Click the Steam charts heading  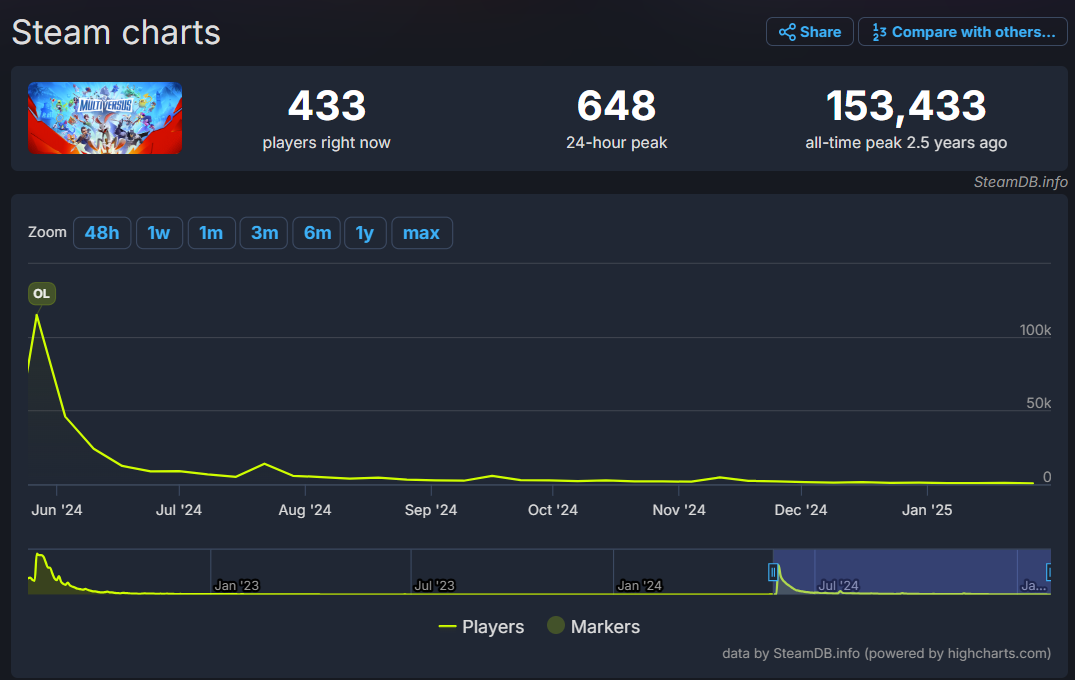[116, 32]
